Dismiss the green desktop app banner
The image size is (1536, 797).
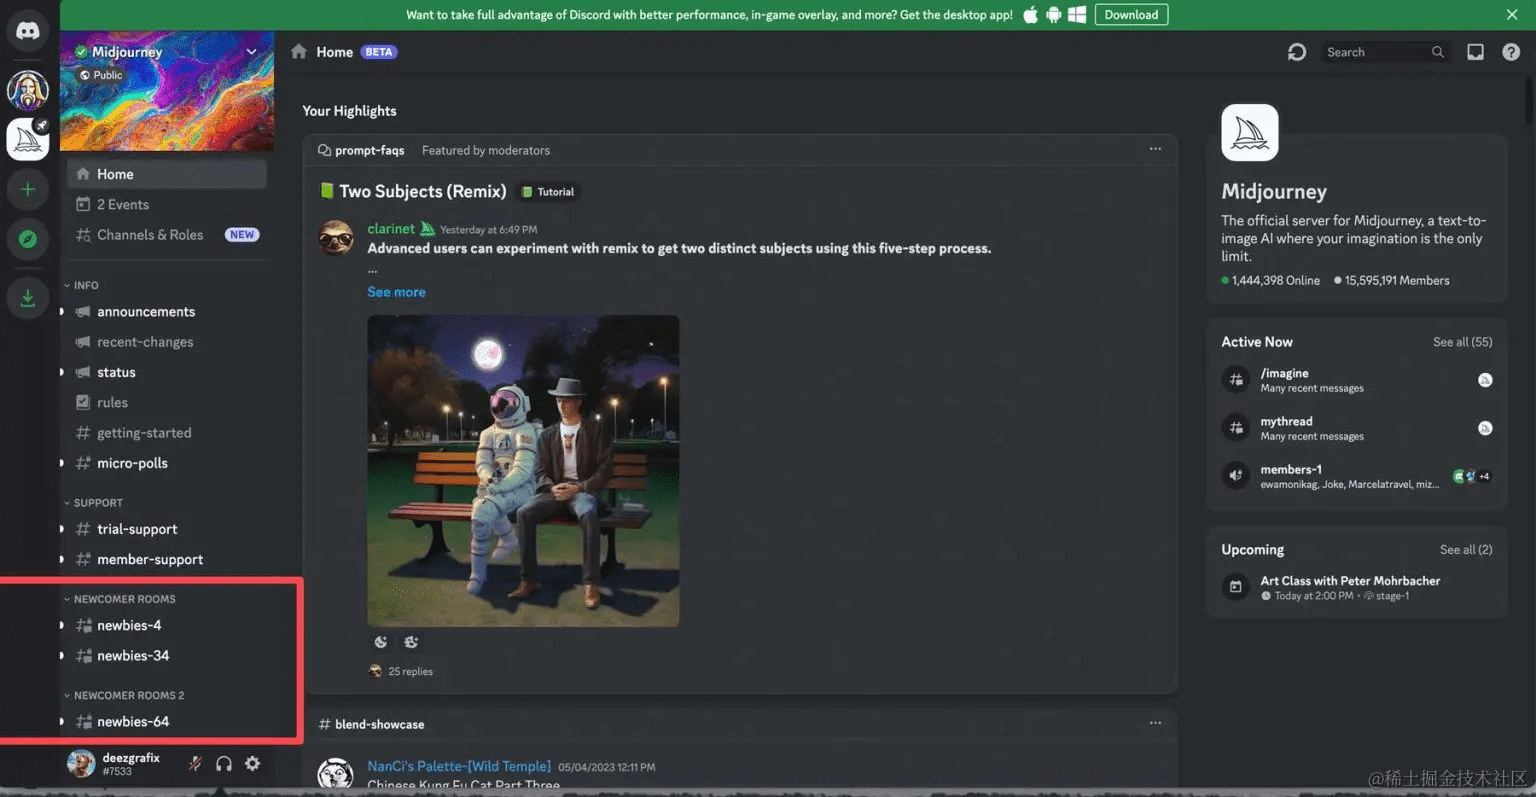tap(1512, 15)
